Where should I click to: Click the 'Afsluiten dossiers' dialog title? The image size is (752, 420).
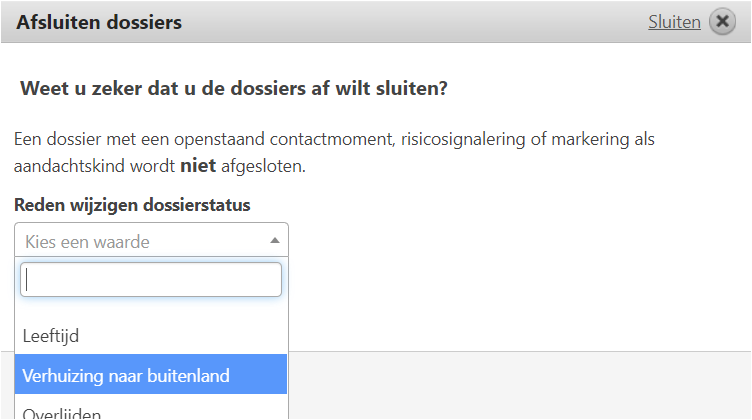point(99,22)
